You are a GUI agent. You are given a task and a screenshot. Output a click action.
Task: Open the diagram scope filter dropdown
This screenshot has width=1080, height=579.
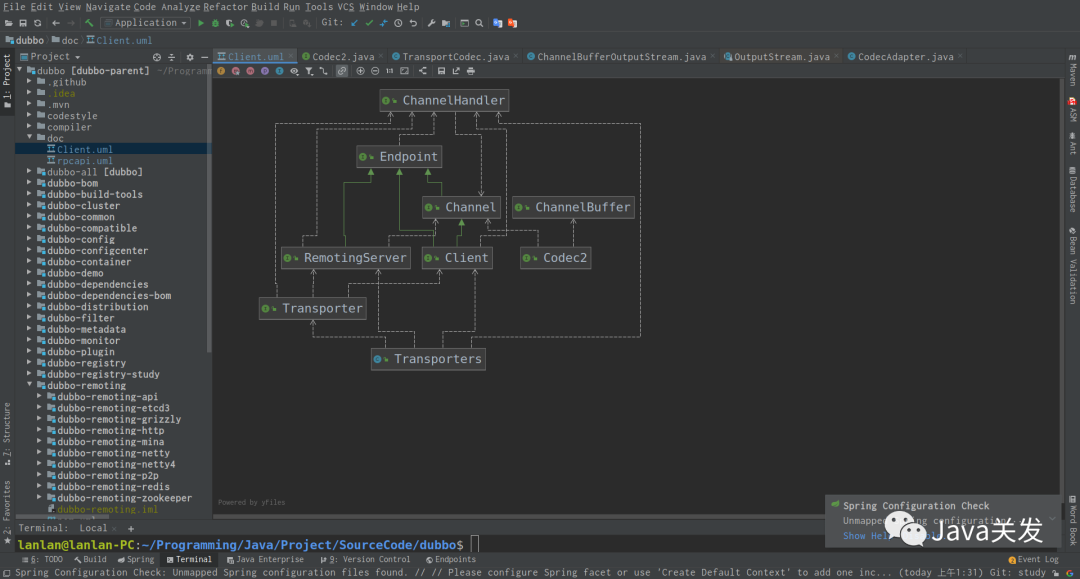click(309, 71)
